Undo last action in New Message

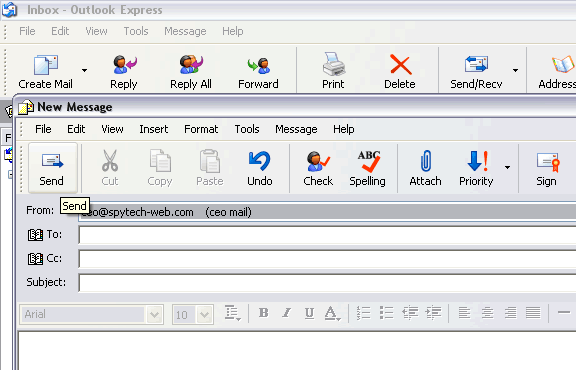click(260, 168)
